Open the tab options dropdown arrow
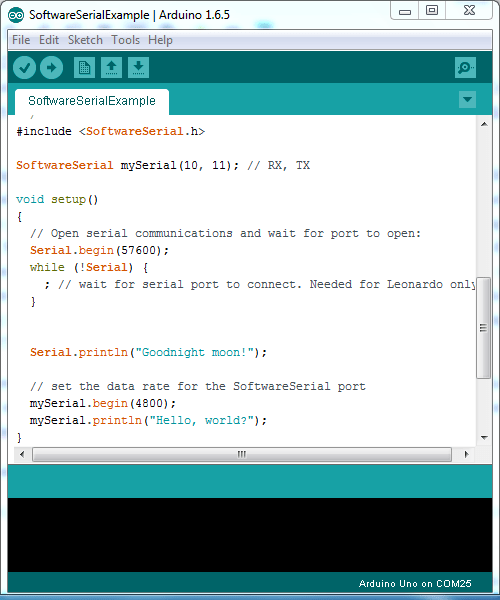 [x=467, y=99]
